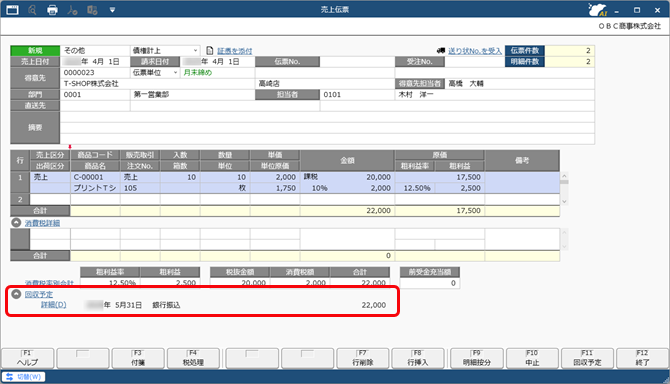Select product code cell C-00001

click(95, 177)
